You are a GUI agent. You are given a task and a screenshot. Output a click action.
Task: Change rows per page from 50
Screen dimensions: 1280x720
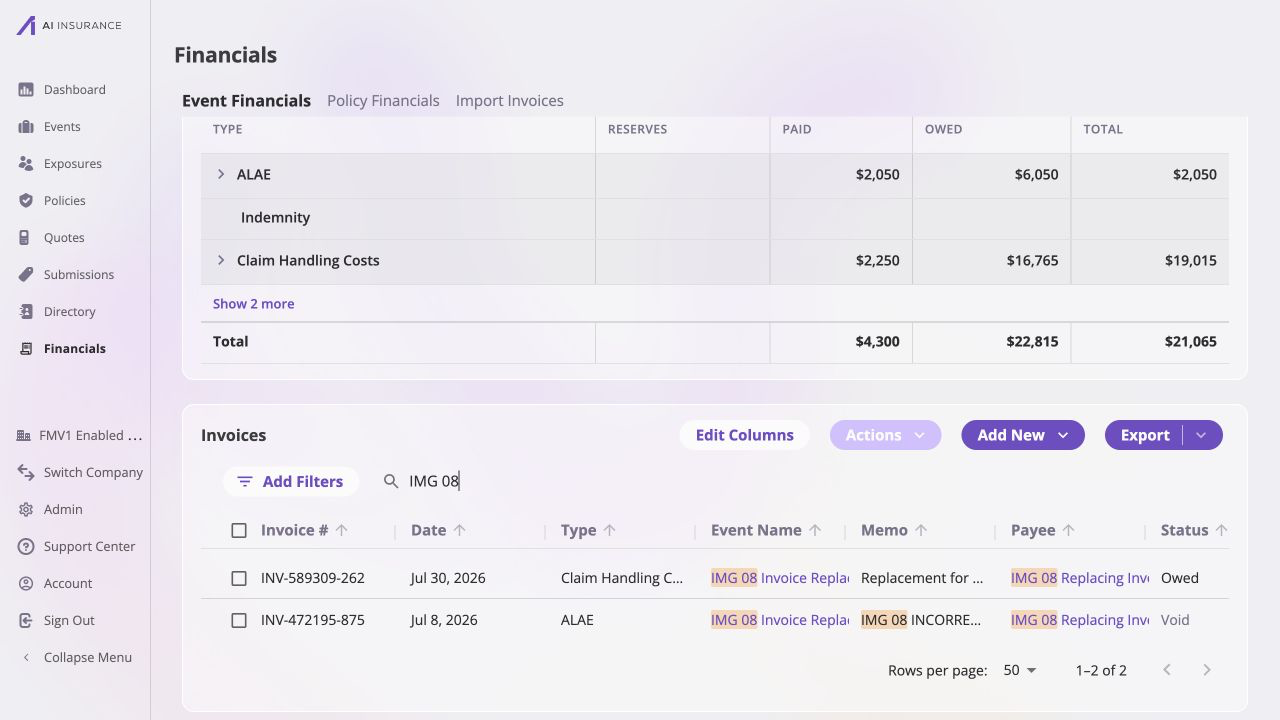pyautogui.click(x=1020, y=670)
